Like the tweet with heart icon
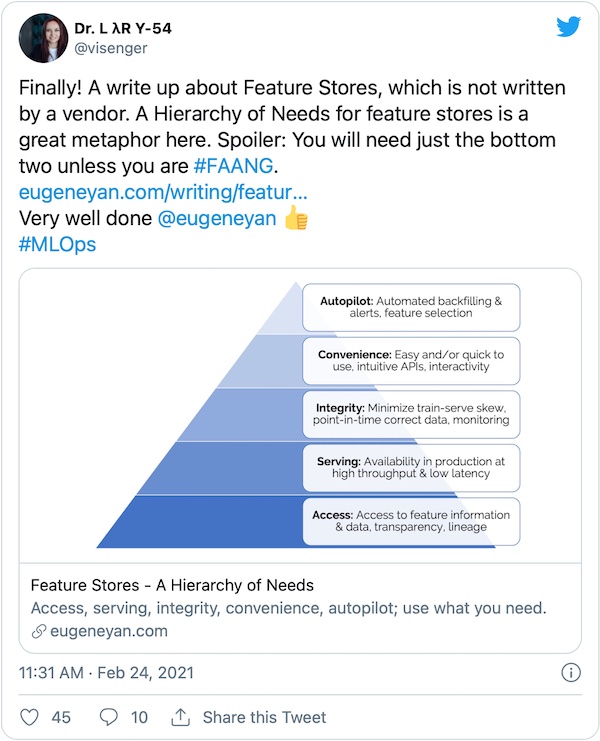Viewport: 600px width, 741px height. tap(30, 717)
